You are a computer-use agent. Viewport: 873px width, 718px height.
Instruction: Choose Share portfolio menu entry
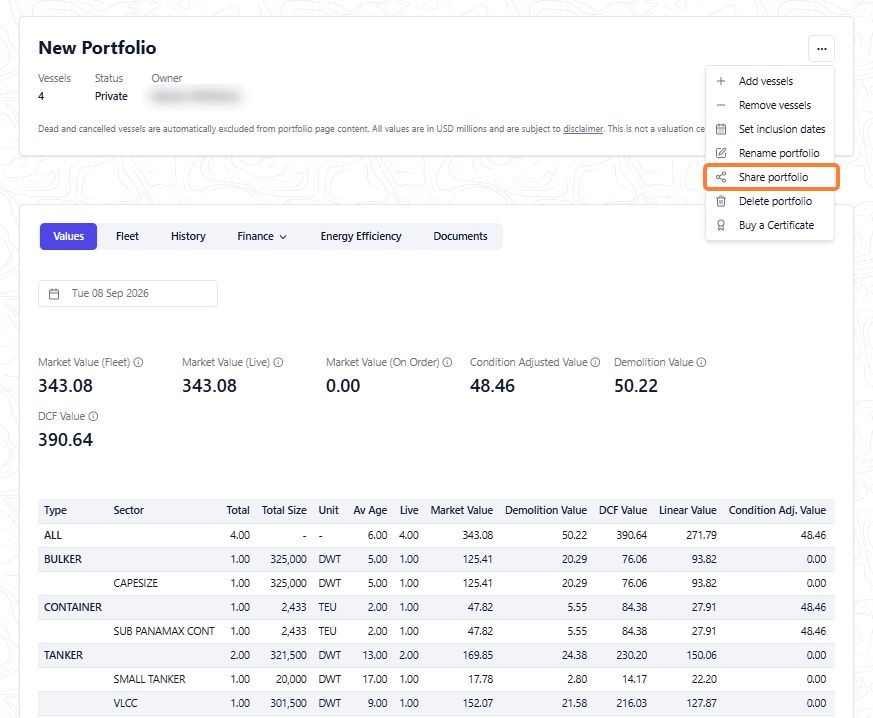(771, 177)
